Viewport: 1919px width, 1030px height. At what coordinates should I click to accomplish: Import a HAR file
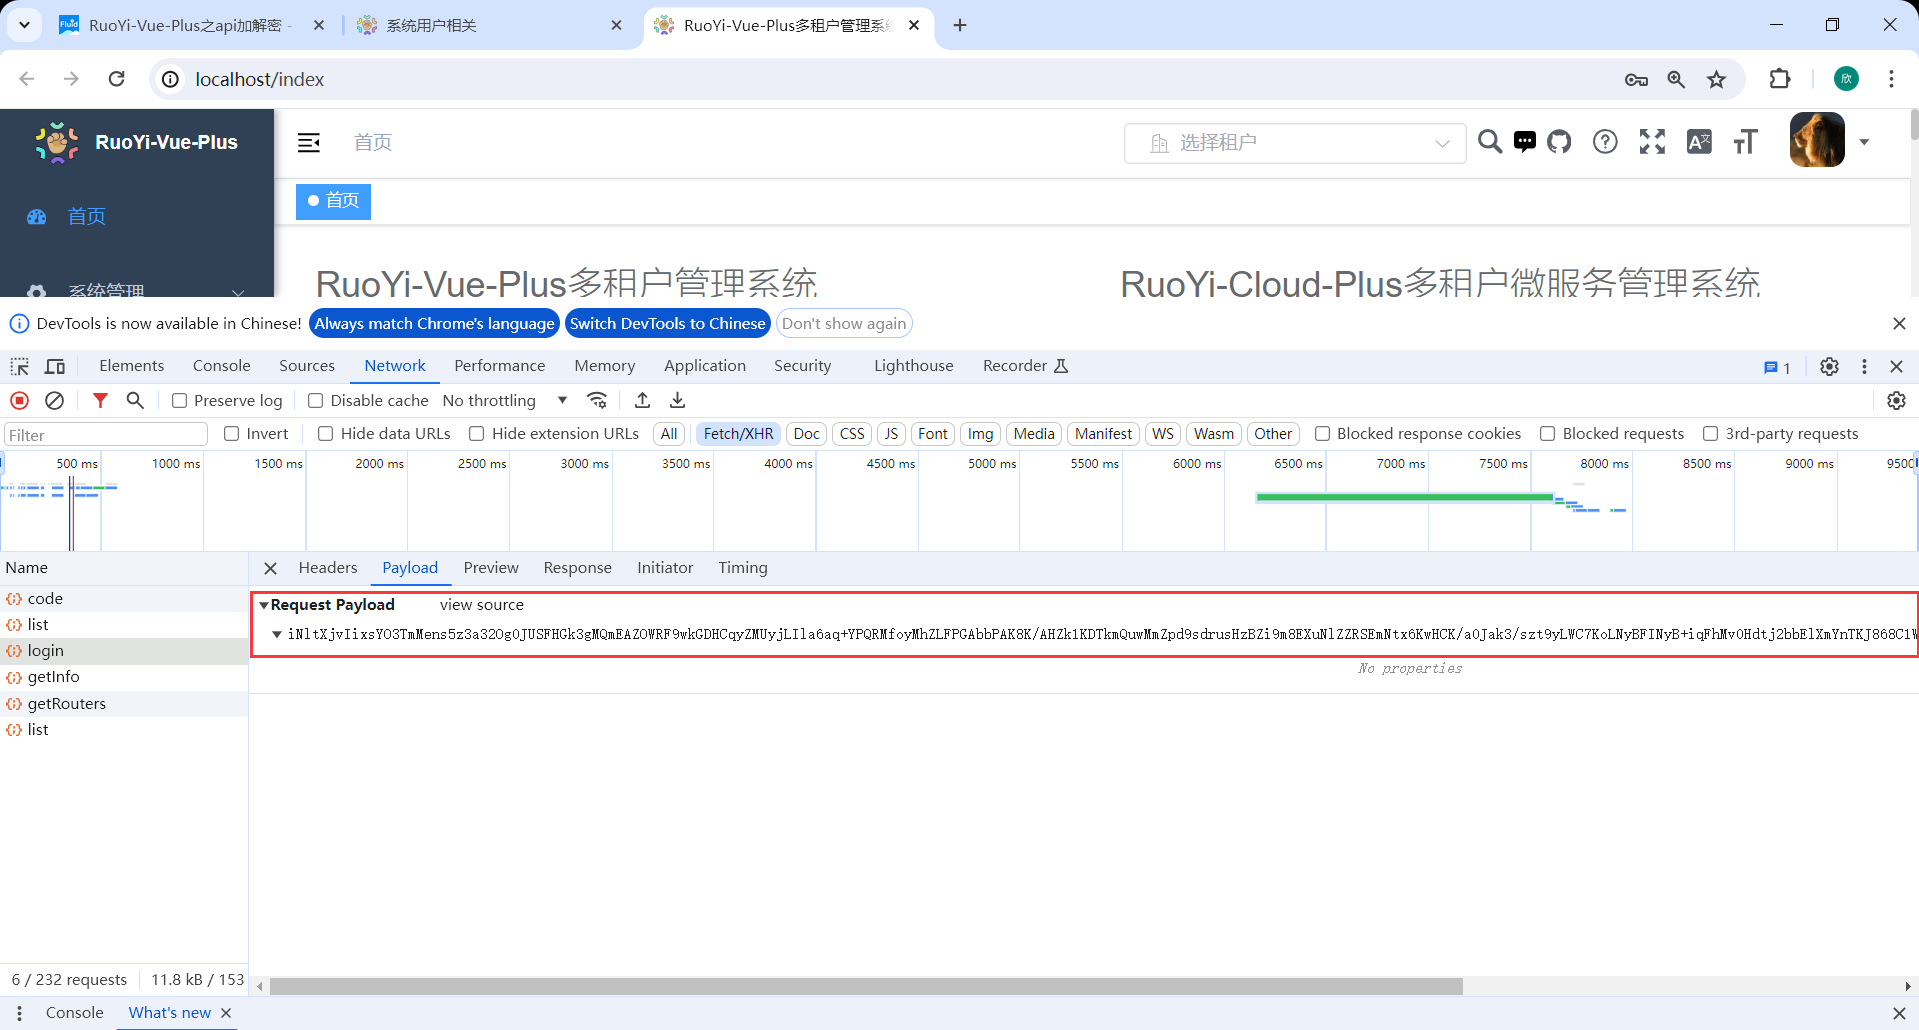tap(643, 400)
